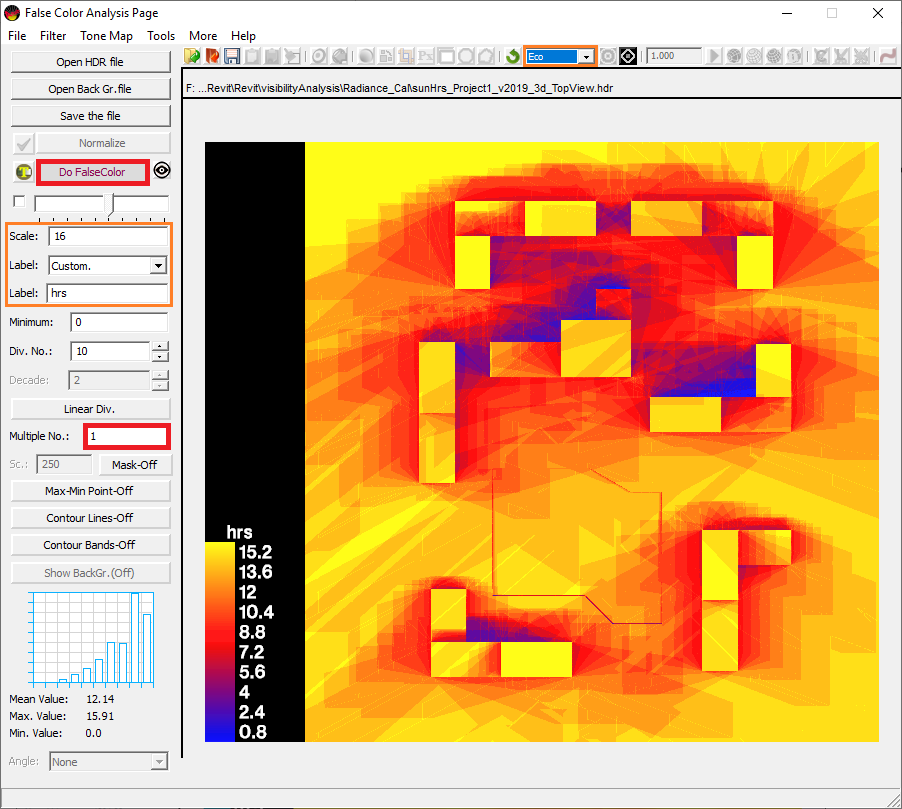
Task: Click the floppy disk save icon
Action: click(x=232, y=56)
